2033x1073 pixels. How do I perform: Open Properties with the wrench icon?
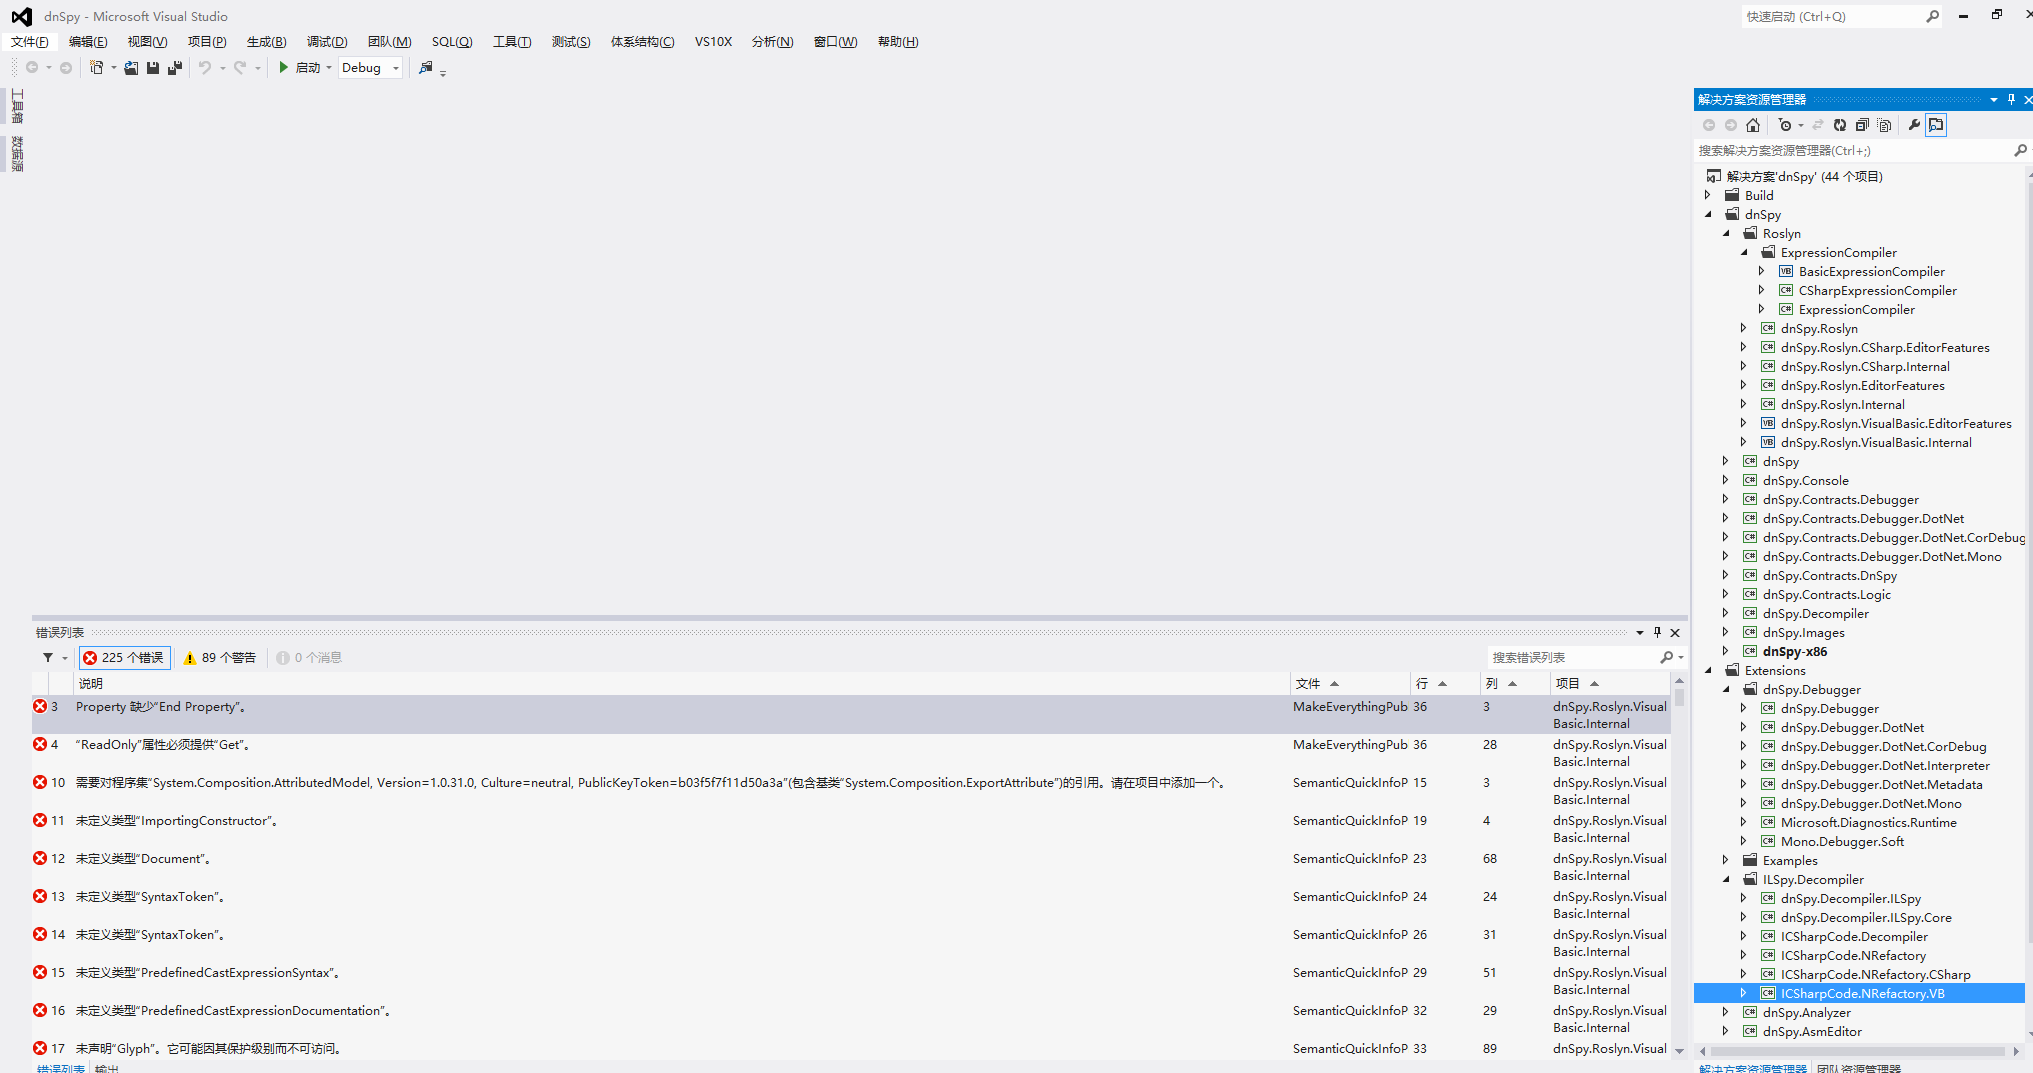click(x=1914, y=125)
